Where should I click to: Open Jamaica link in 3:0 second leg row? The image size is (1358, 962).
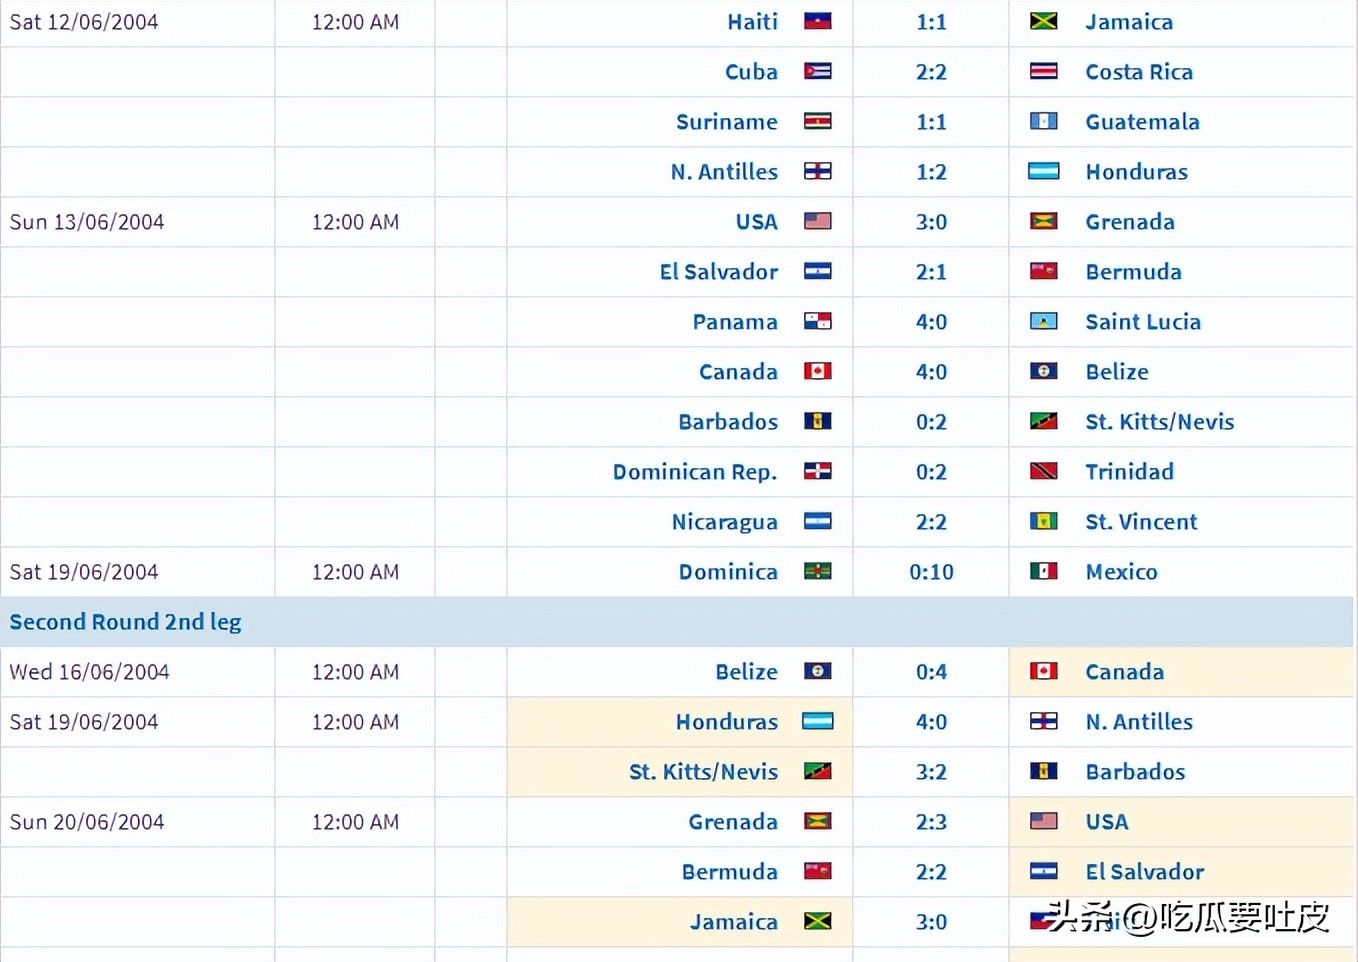coord(734,922)
